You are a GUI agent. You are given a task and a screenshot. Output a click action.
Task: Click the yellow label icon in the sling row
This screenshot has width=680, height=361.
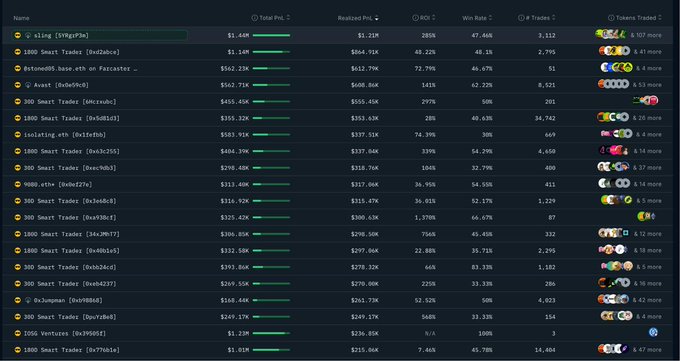click(18, 35)
